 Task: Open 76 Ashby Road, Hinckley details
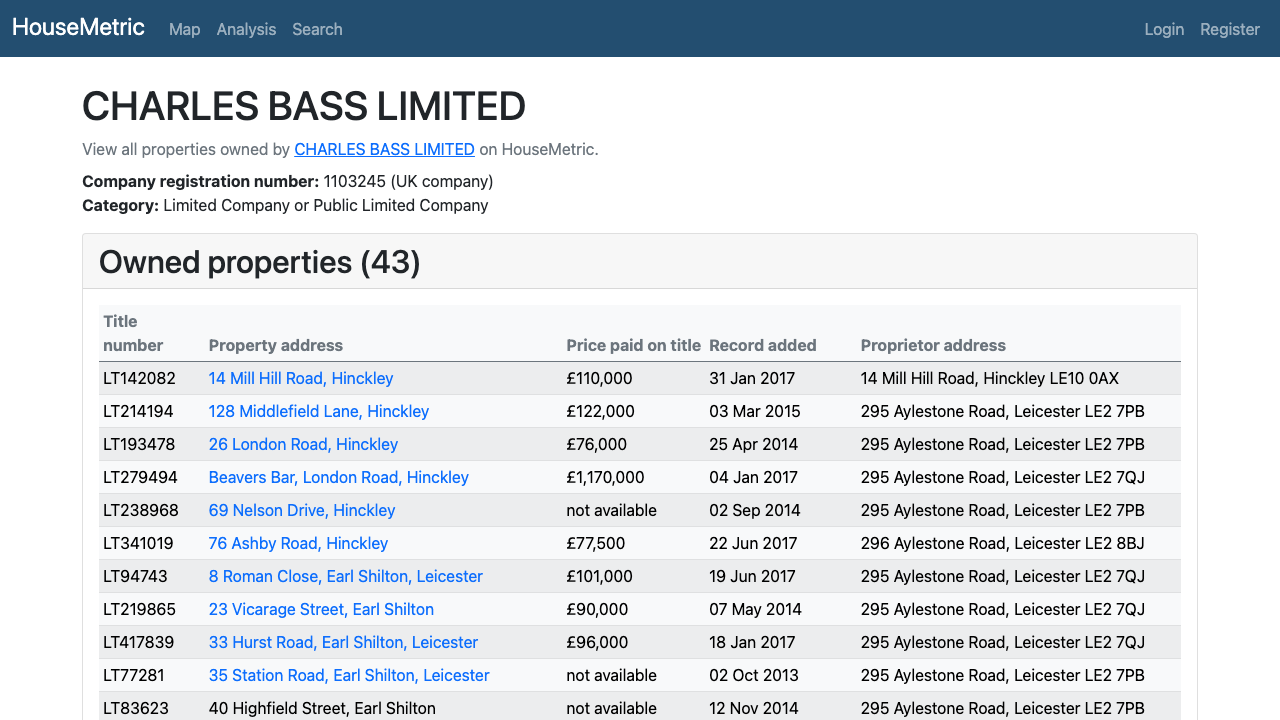coord(298,543)
